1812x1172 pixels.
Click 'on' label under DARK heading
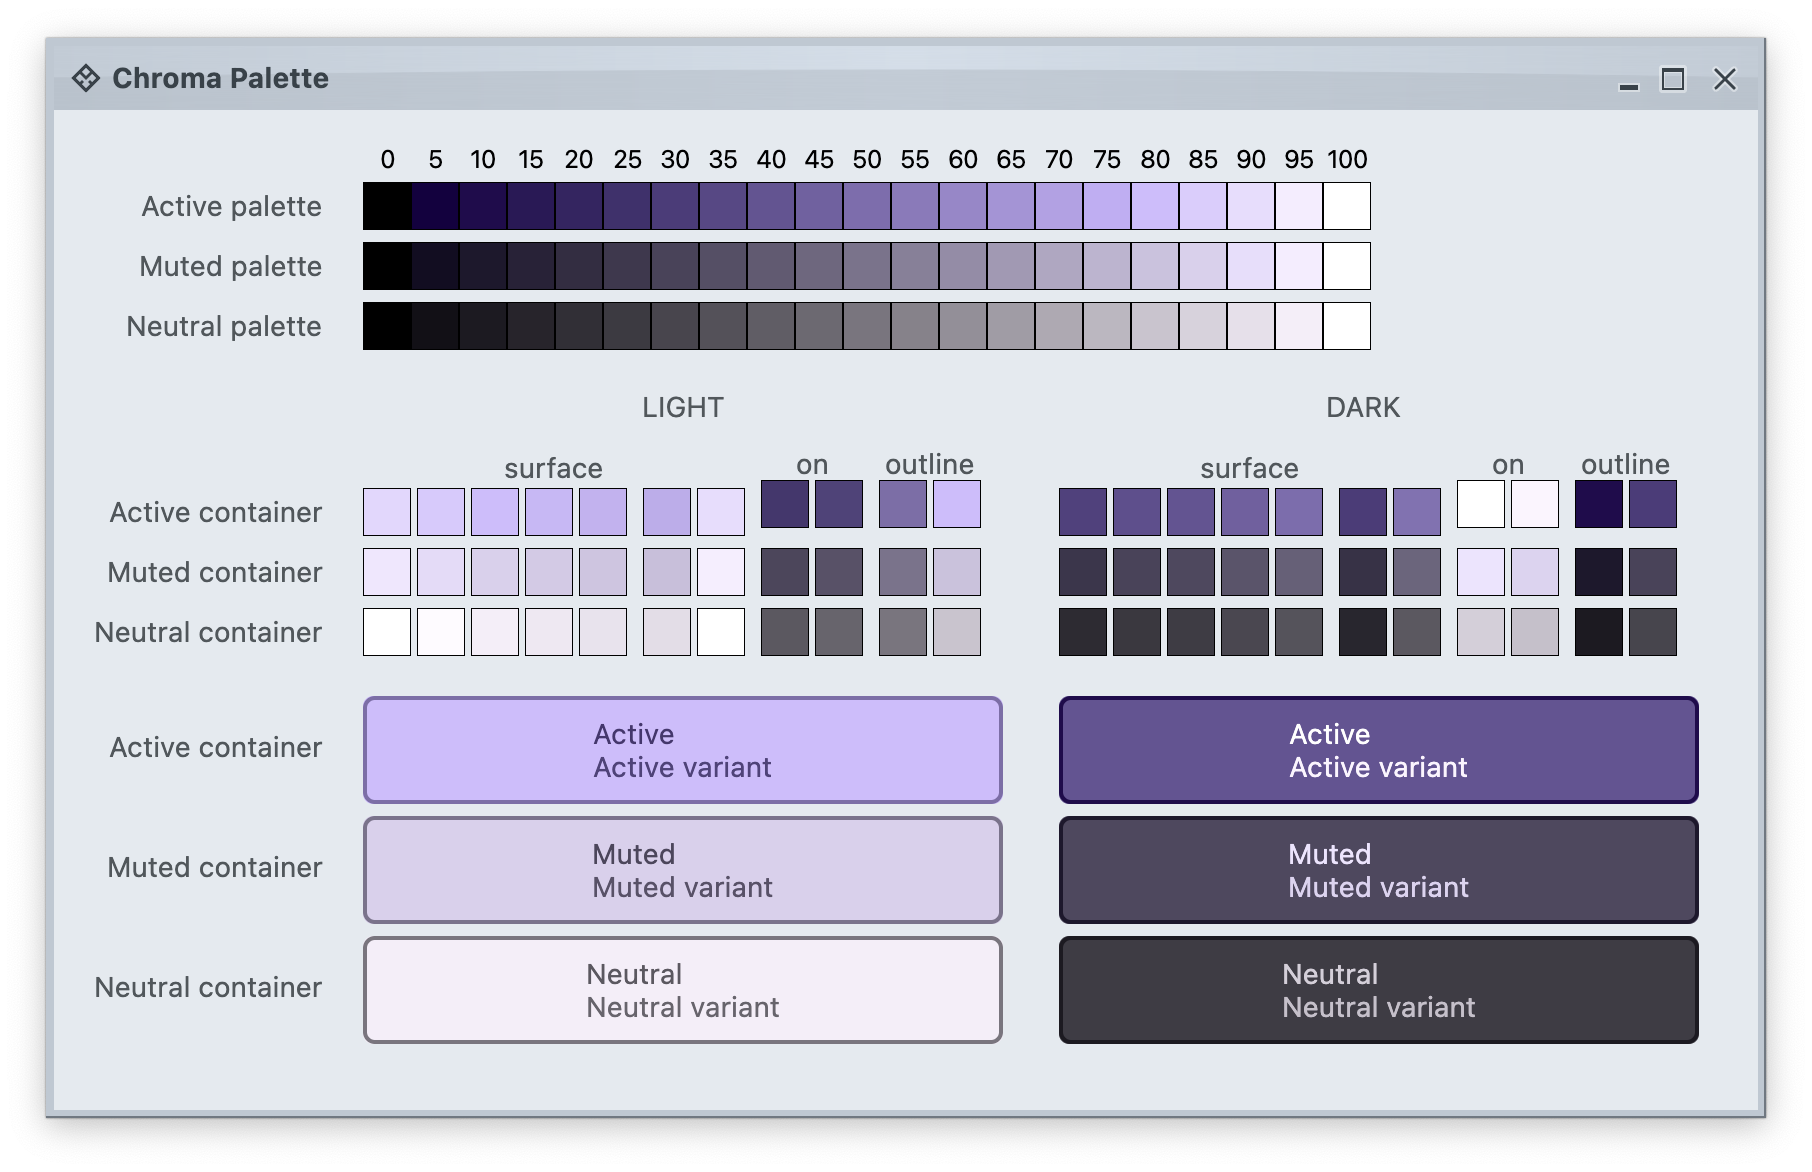pyautogui.click(x=1508, y=464)
